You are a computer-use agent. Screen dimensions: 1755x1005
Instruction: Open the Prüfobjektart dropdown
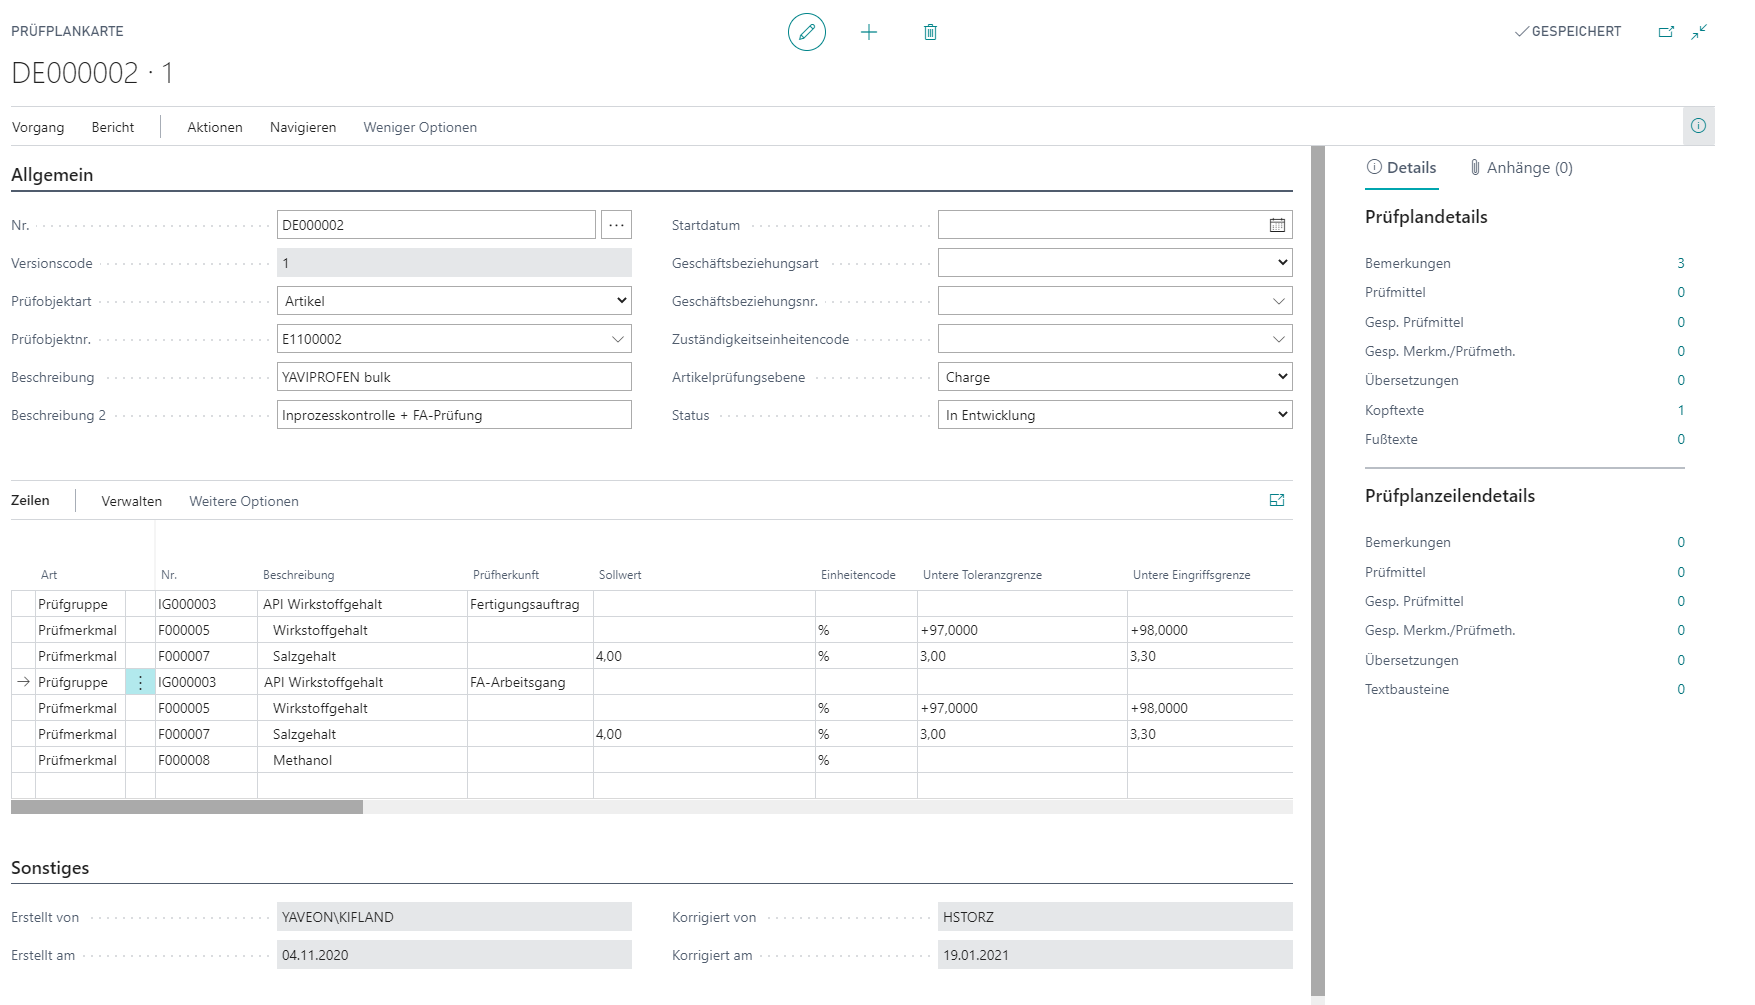tap(454, 301)
